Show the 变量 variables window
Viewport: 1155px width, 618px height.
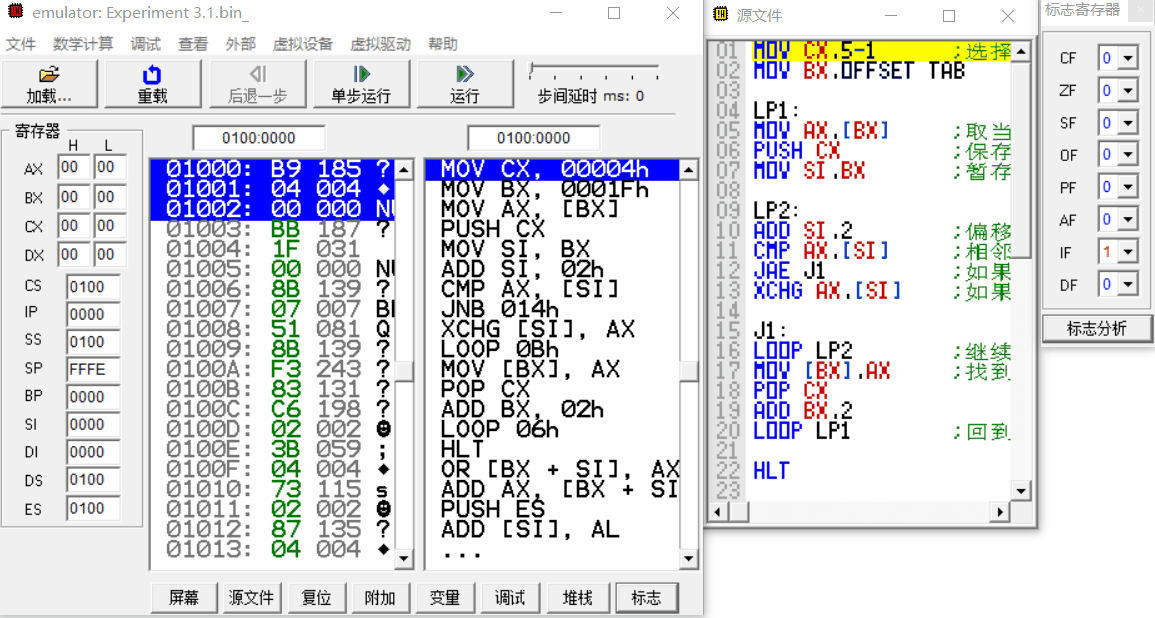click(x=446, y=597)
